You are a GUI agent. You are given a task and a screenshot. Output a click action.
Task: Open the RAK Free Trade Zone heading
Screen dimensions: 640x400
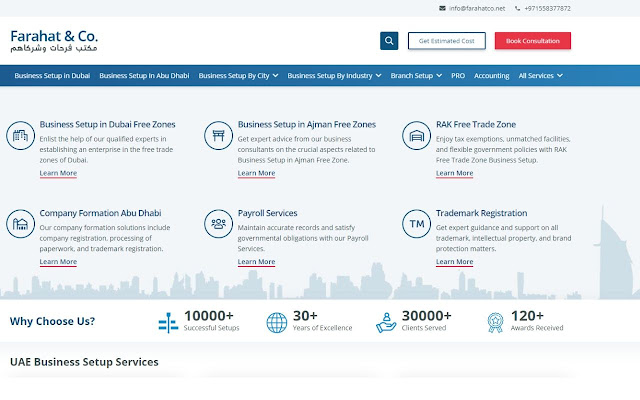[476, 124]
